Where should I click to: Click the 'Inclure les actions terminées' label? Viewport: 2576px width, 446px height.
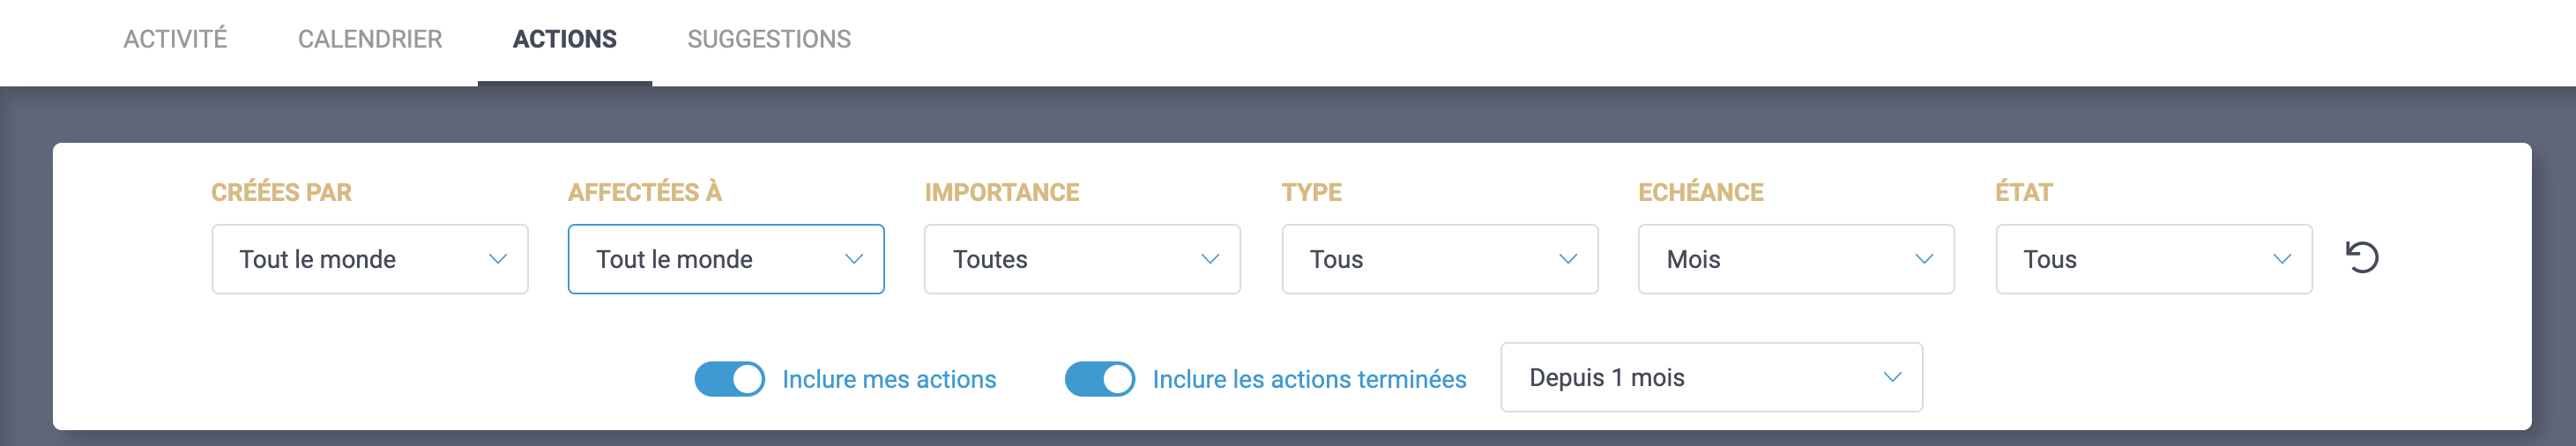(1309, 379)
